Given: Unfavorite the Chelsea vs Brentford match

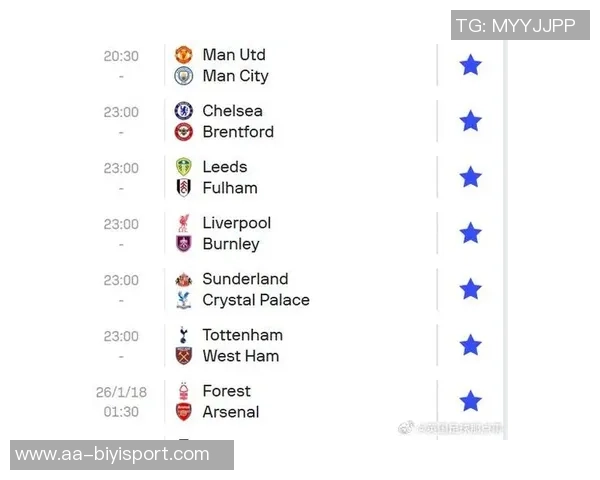Looking at the screenshot, I should tap(470, 121).
